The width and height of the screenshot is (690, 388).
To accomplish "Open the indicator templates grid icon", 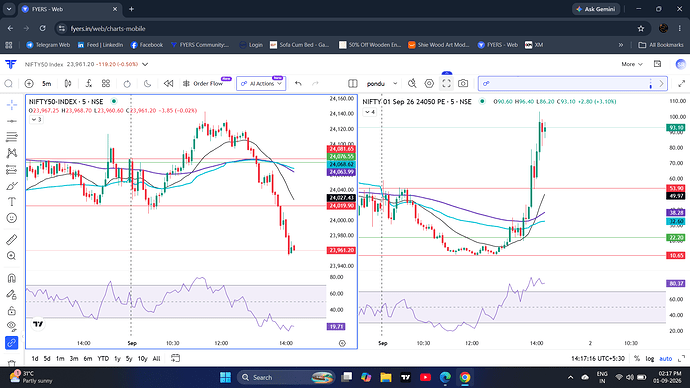I will pos(106,84).
